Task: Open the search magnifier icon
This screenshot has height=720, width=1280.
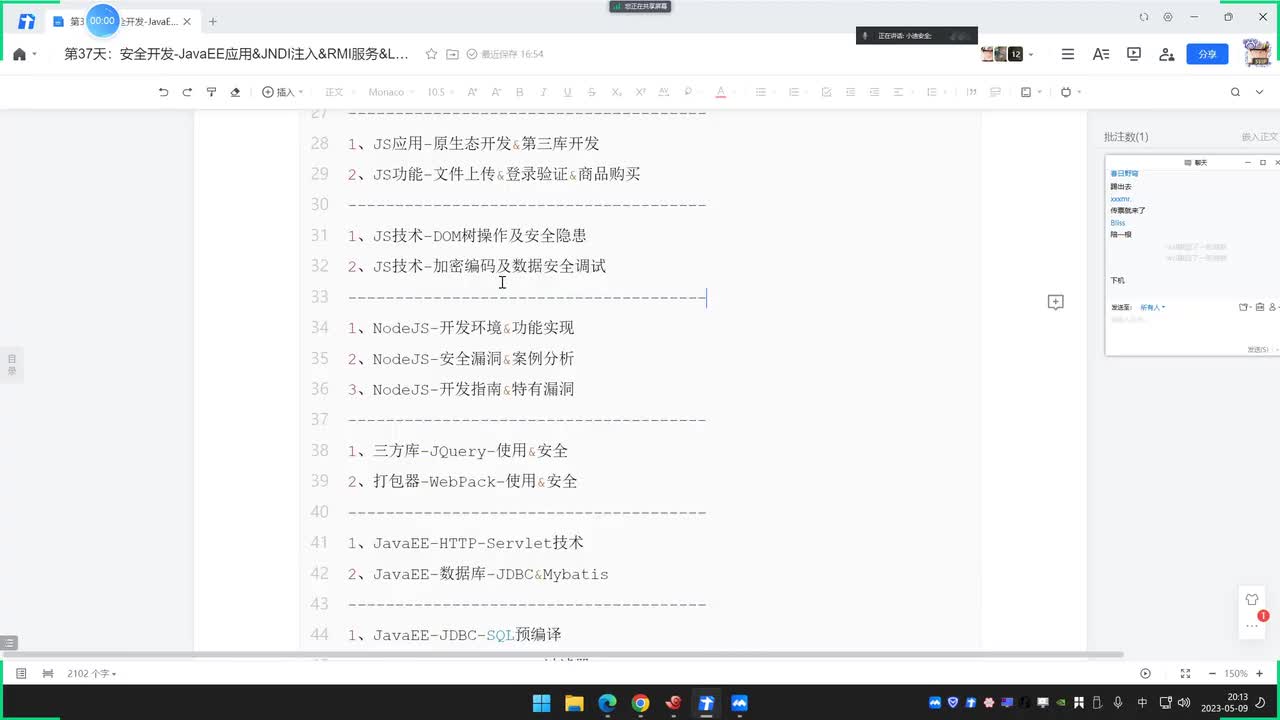Action: (1235, 92)
